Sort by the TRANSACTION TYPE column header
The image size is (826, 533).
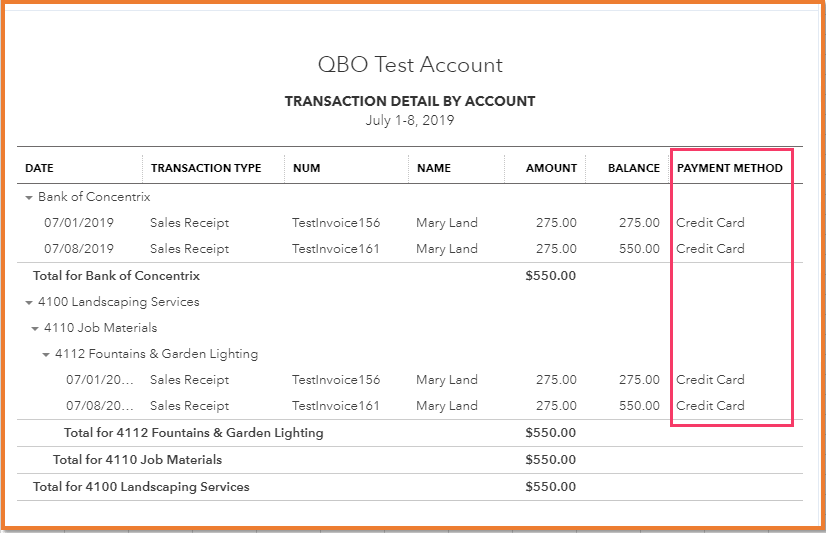[x=206, y=168]
